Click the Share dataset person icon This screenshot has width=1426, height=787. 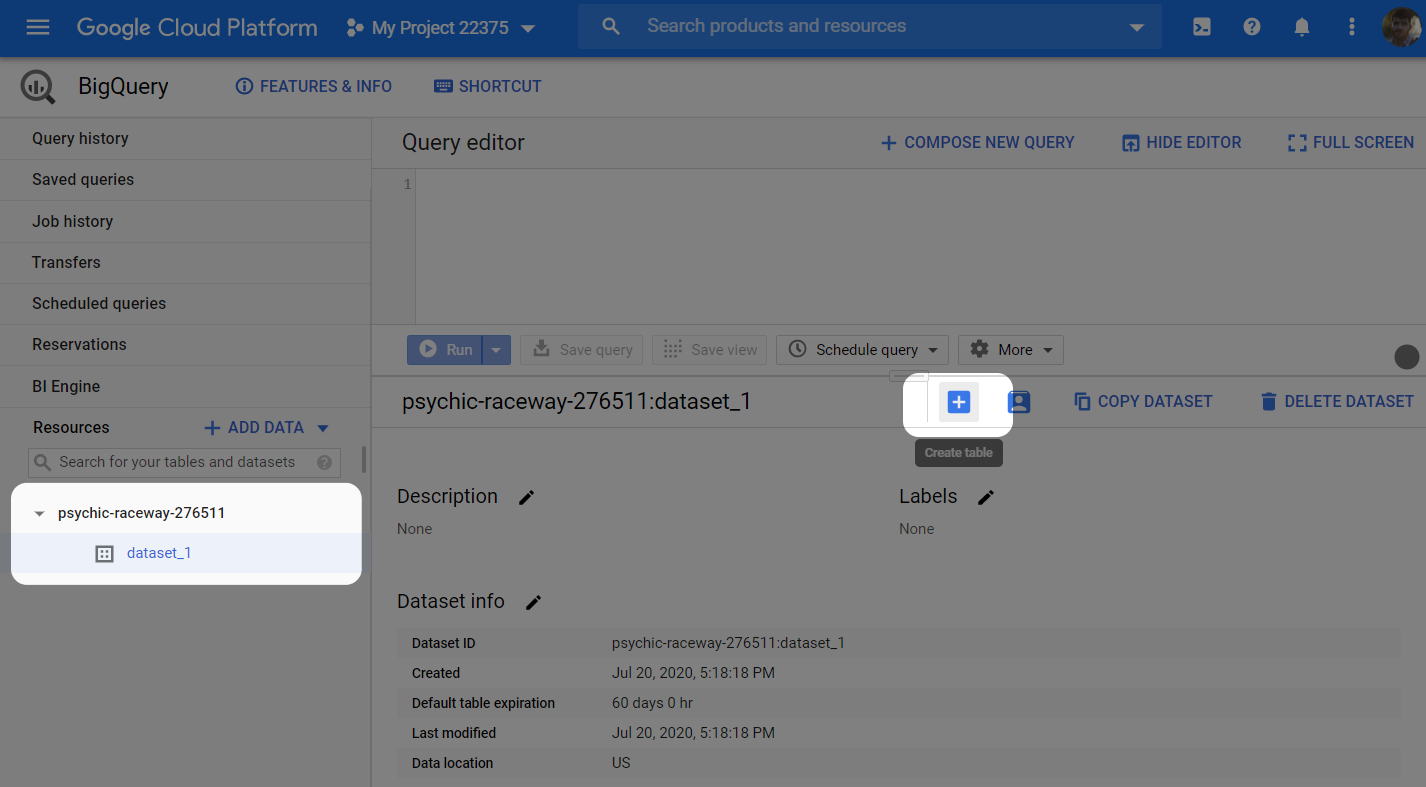(x=1019, y=402)
